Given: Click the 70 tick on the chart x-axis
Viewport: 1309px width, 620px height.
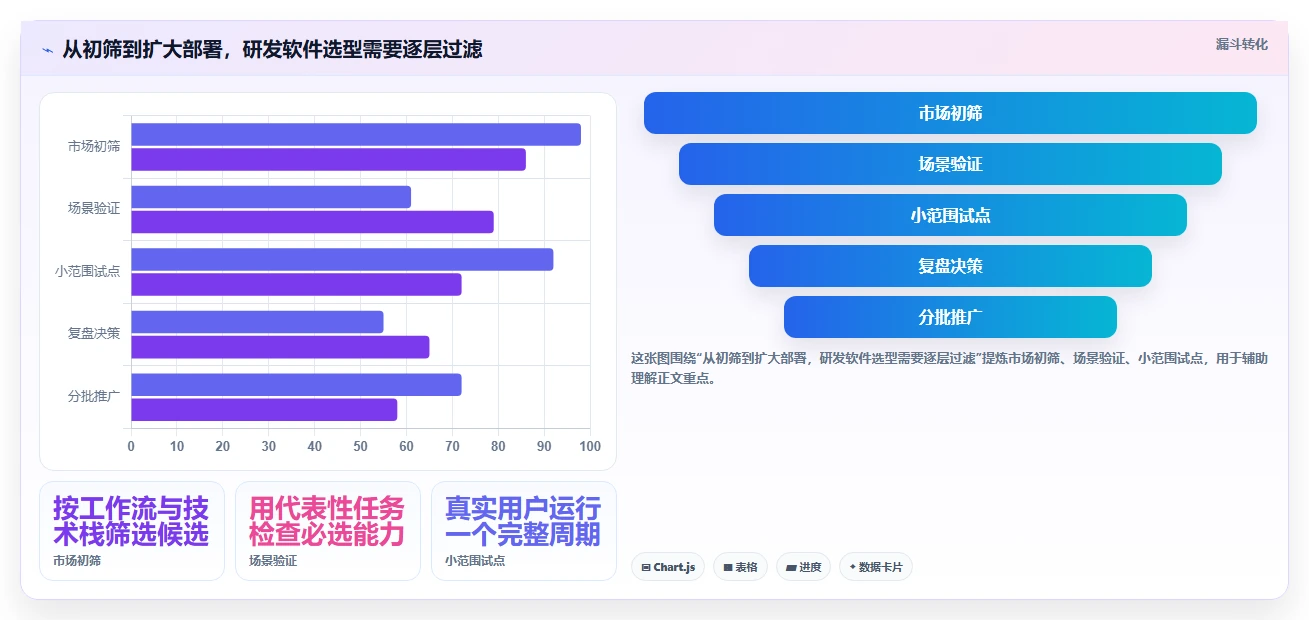Looking at the screenshot, I should pyautogui.click(x=452, y=446).
